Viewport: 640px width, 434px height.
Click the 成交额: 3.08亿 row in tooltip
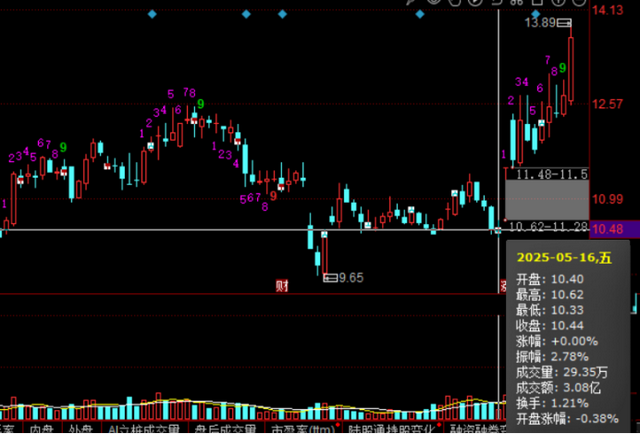click(559, 388)
